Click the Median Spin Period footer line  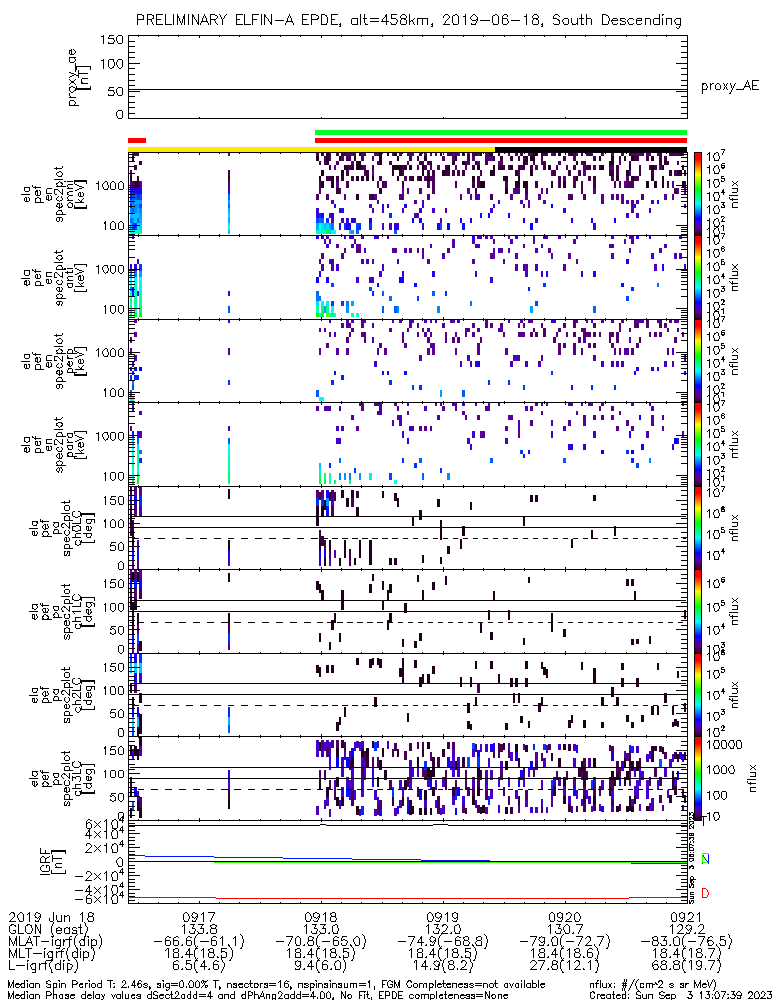276,984
